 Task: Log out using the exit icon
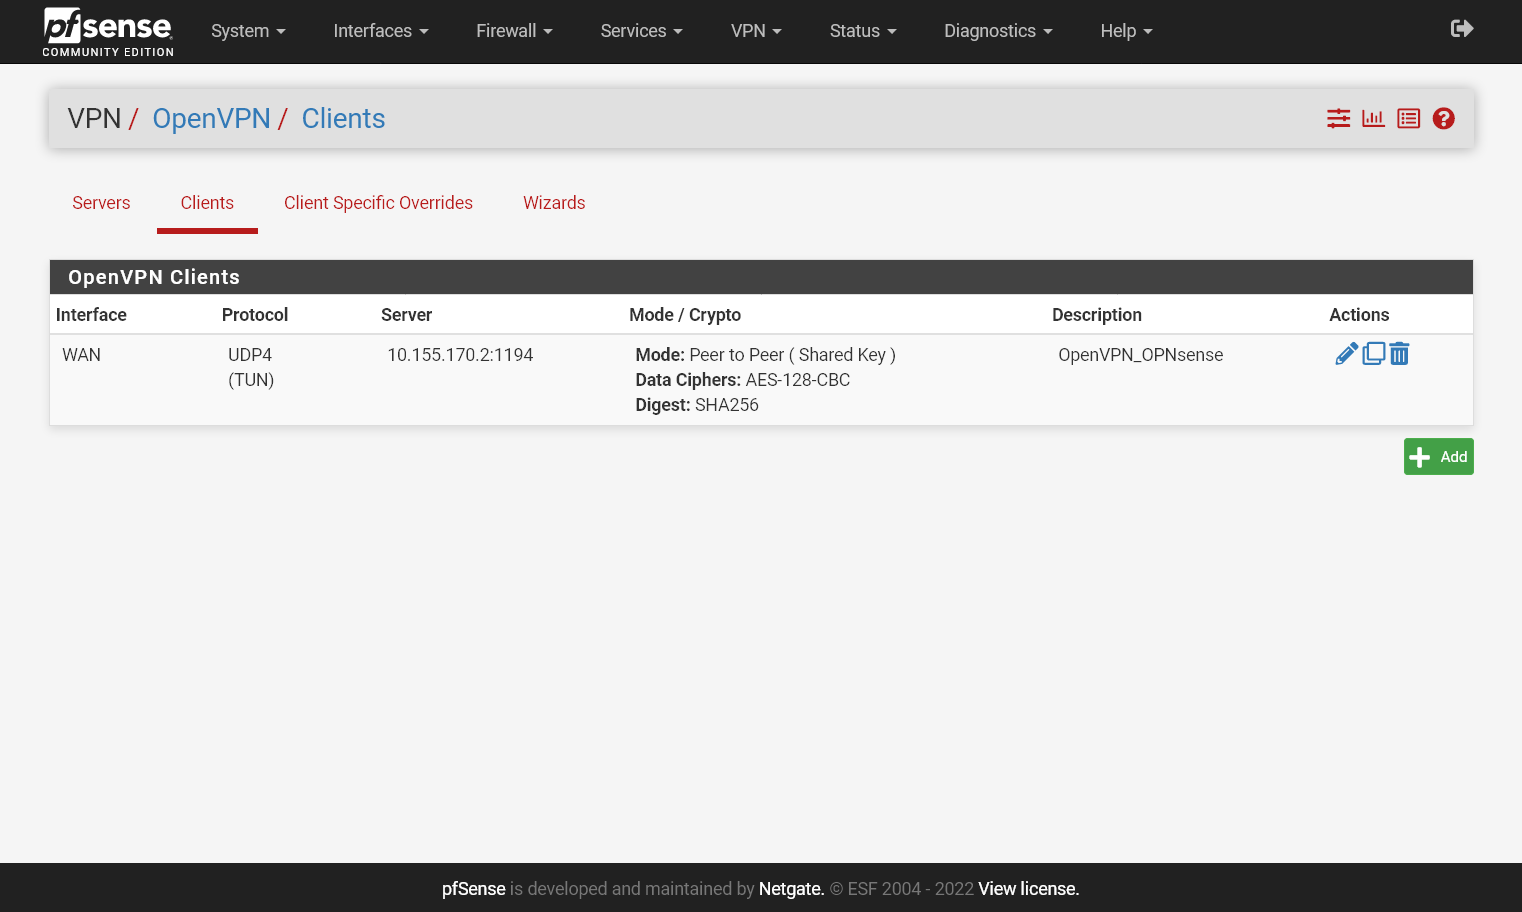[x=1461, y=29]
